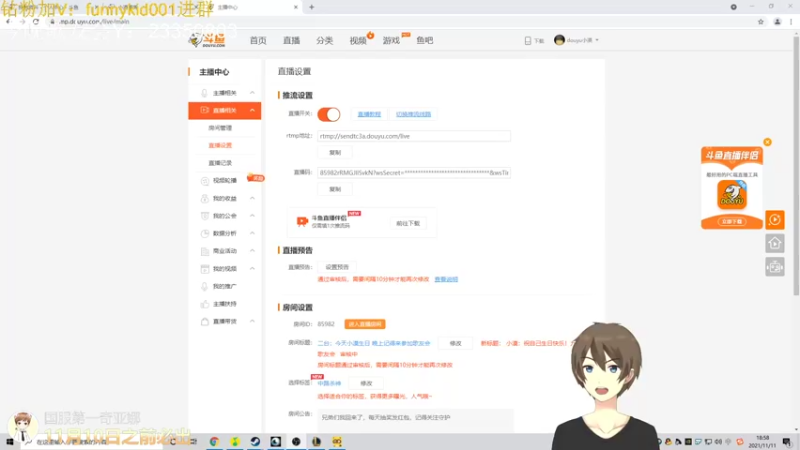Click 修改 next to the room title
Image resolution: width=800 pixels, height=450 pixels.
(455, 343)
